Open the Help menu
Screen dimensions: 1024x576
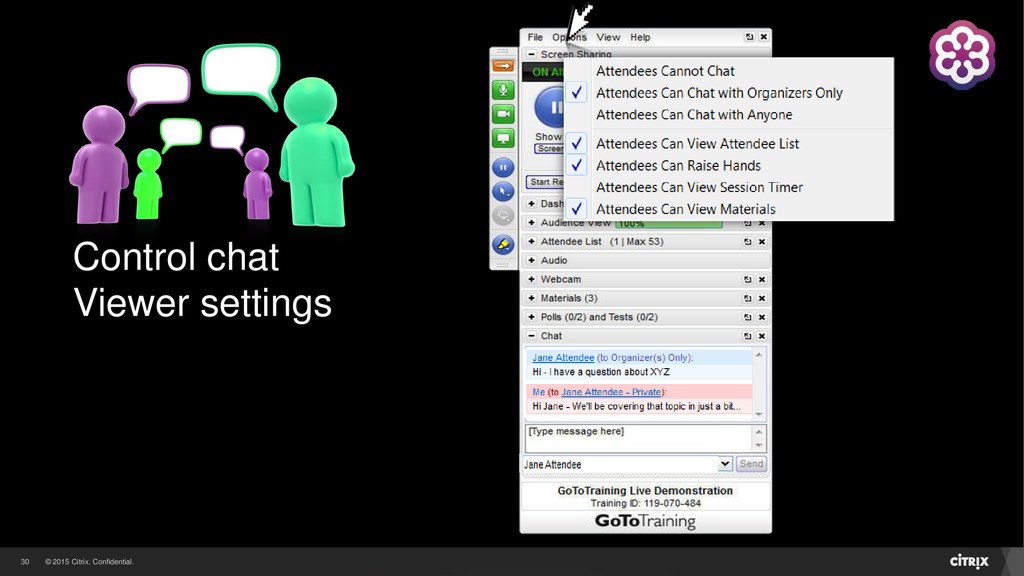pyautogui.click(x=640, y=37)
